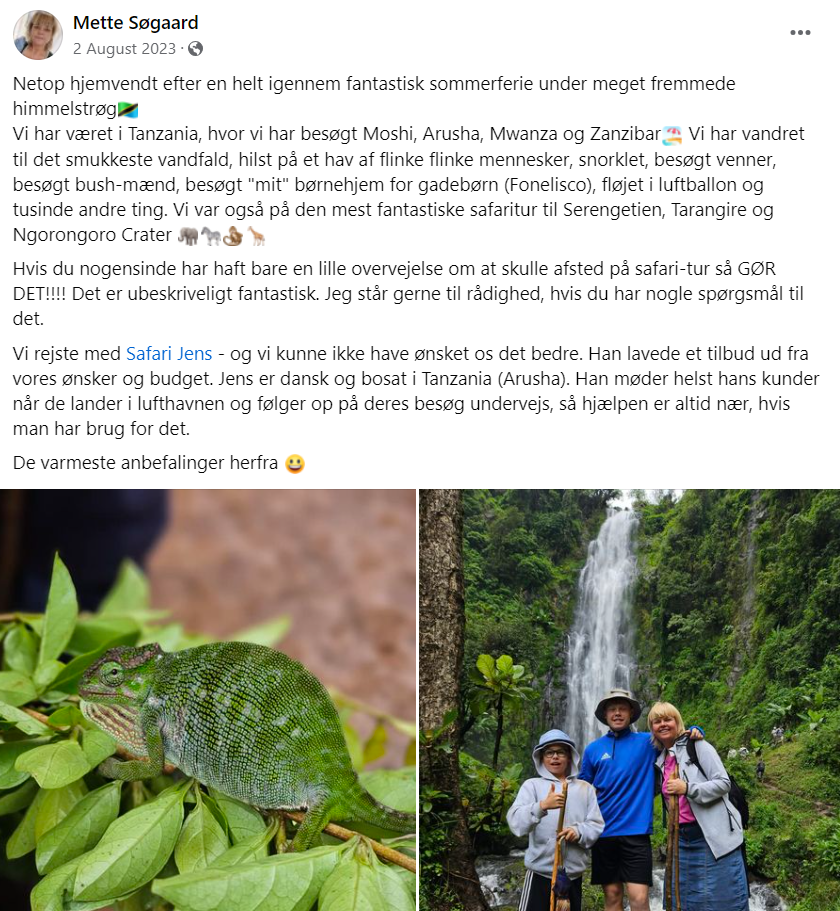This screenshot has height=911, width=840.
Task: Click the beach umbrella emoji after Zanzibar
Action: coord(672,135)
